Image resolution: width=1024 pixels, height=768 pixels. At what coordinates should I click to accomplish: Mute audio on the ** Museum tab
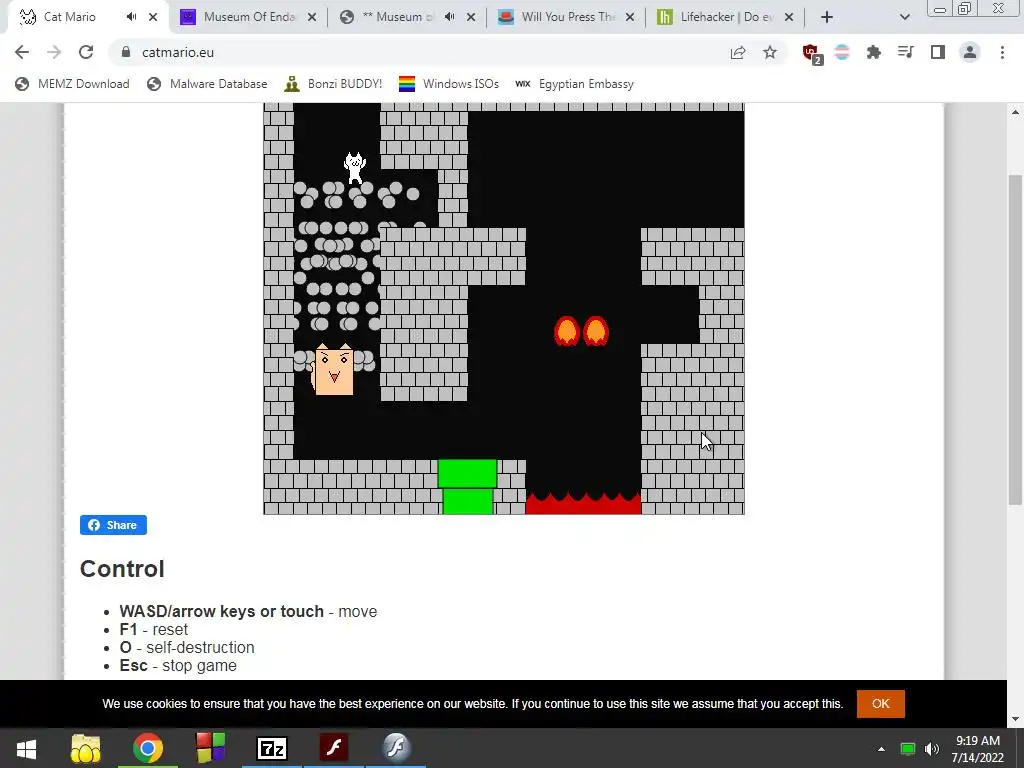(x=449, y=17)
